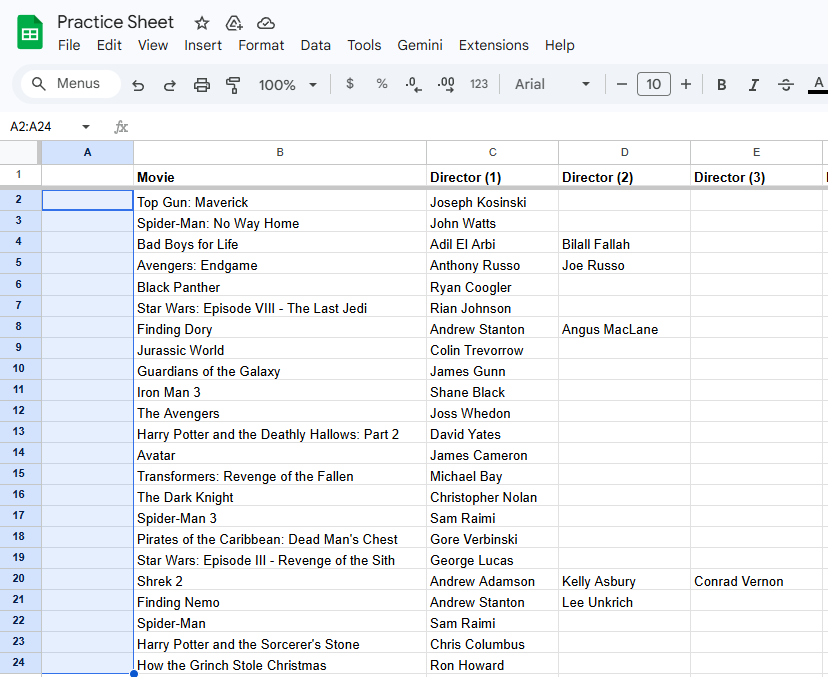Select row 1 header
This screenshot has height=677, width=828.
pyautogui.click(x=19, y=175)
